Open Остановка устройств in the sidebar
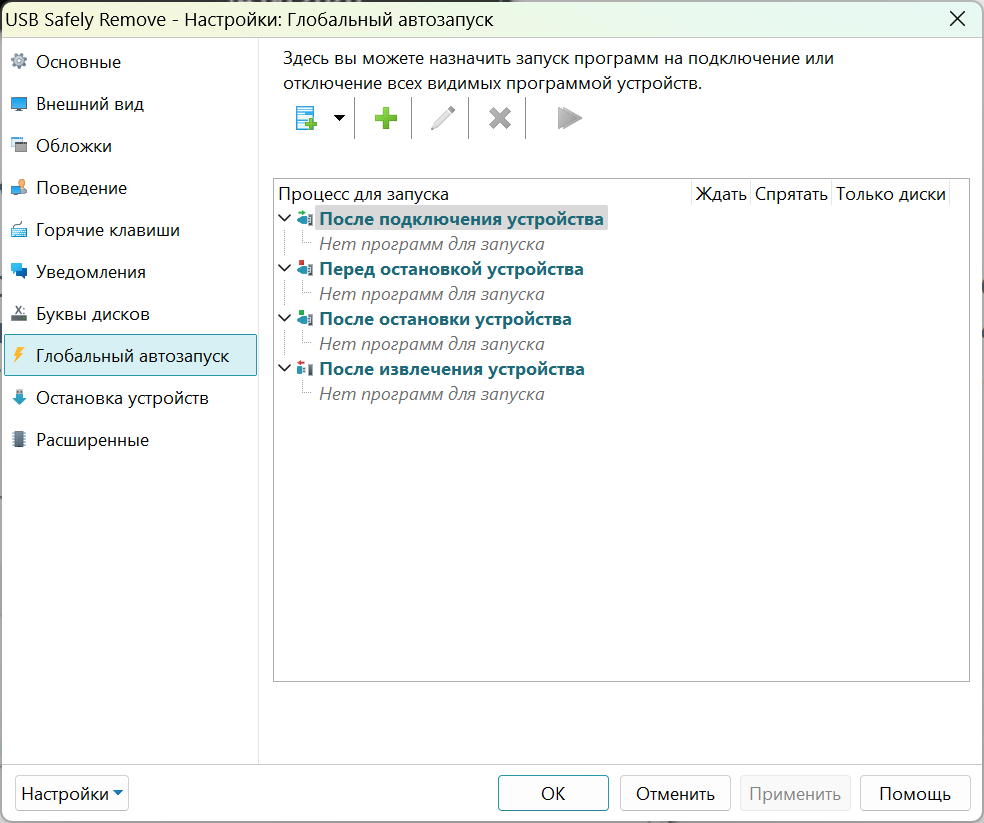 pyautogui.click(x=131, y=398)
